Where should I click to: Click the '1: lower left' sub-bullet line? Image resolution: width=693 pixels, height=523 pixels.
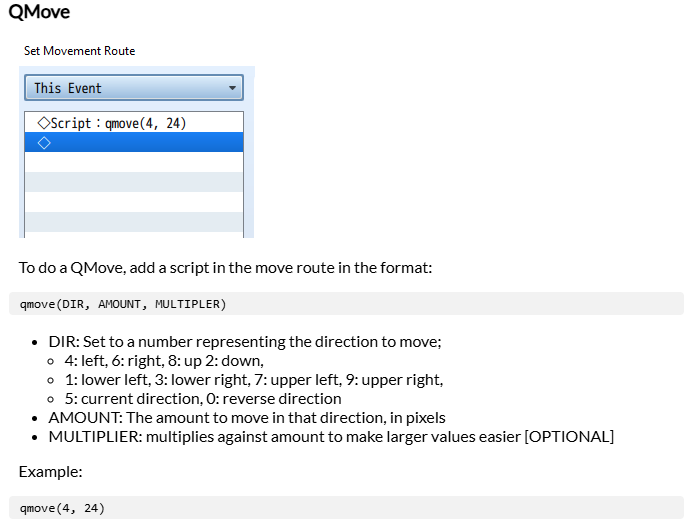tap(254, 380)
